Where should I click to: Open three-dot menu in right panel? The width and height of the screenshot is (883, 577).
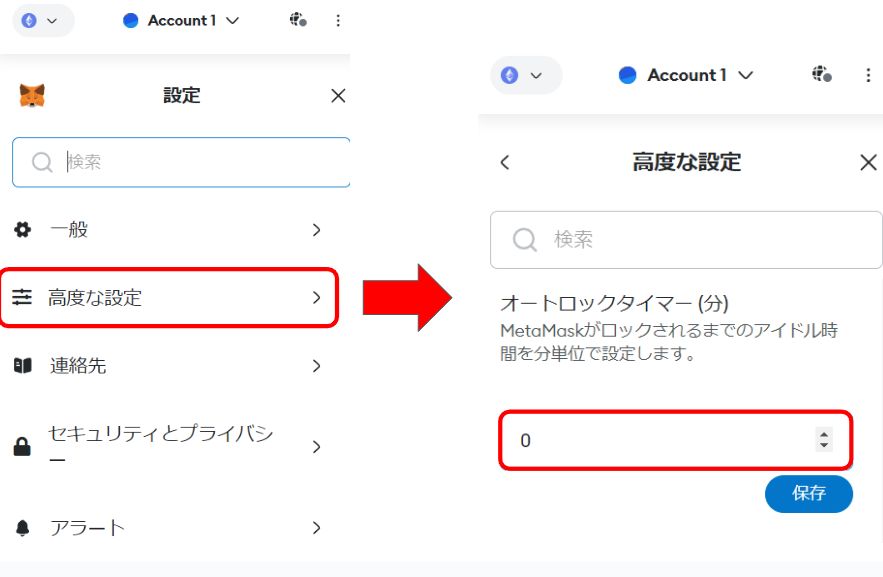pos(868,75)
